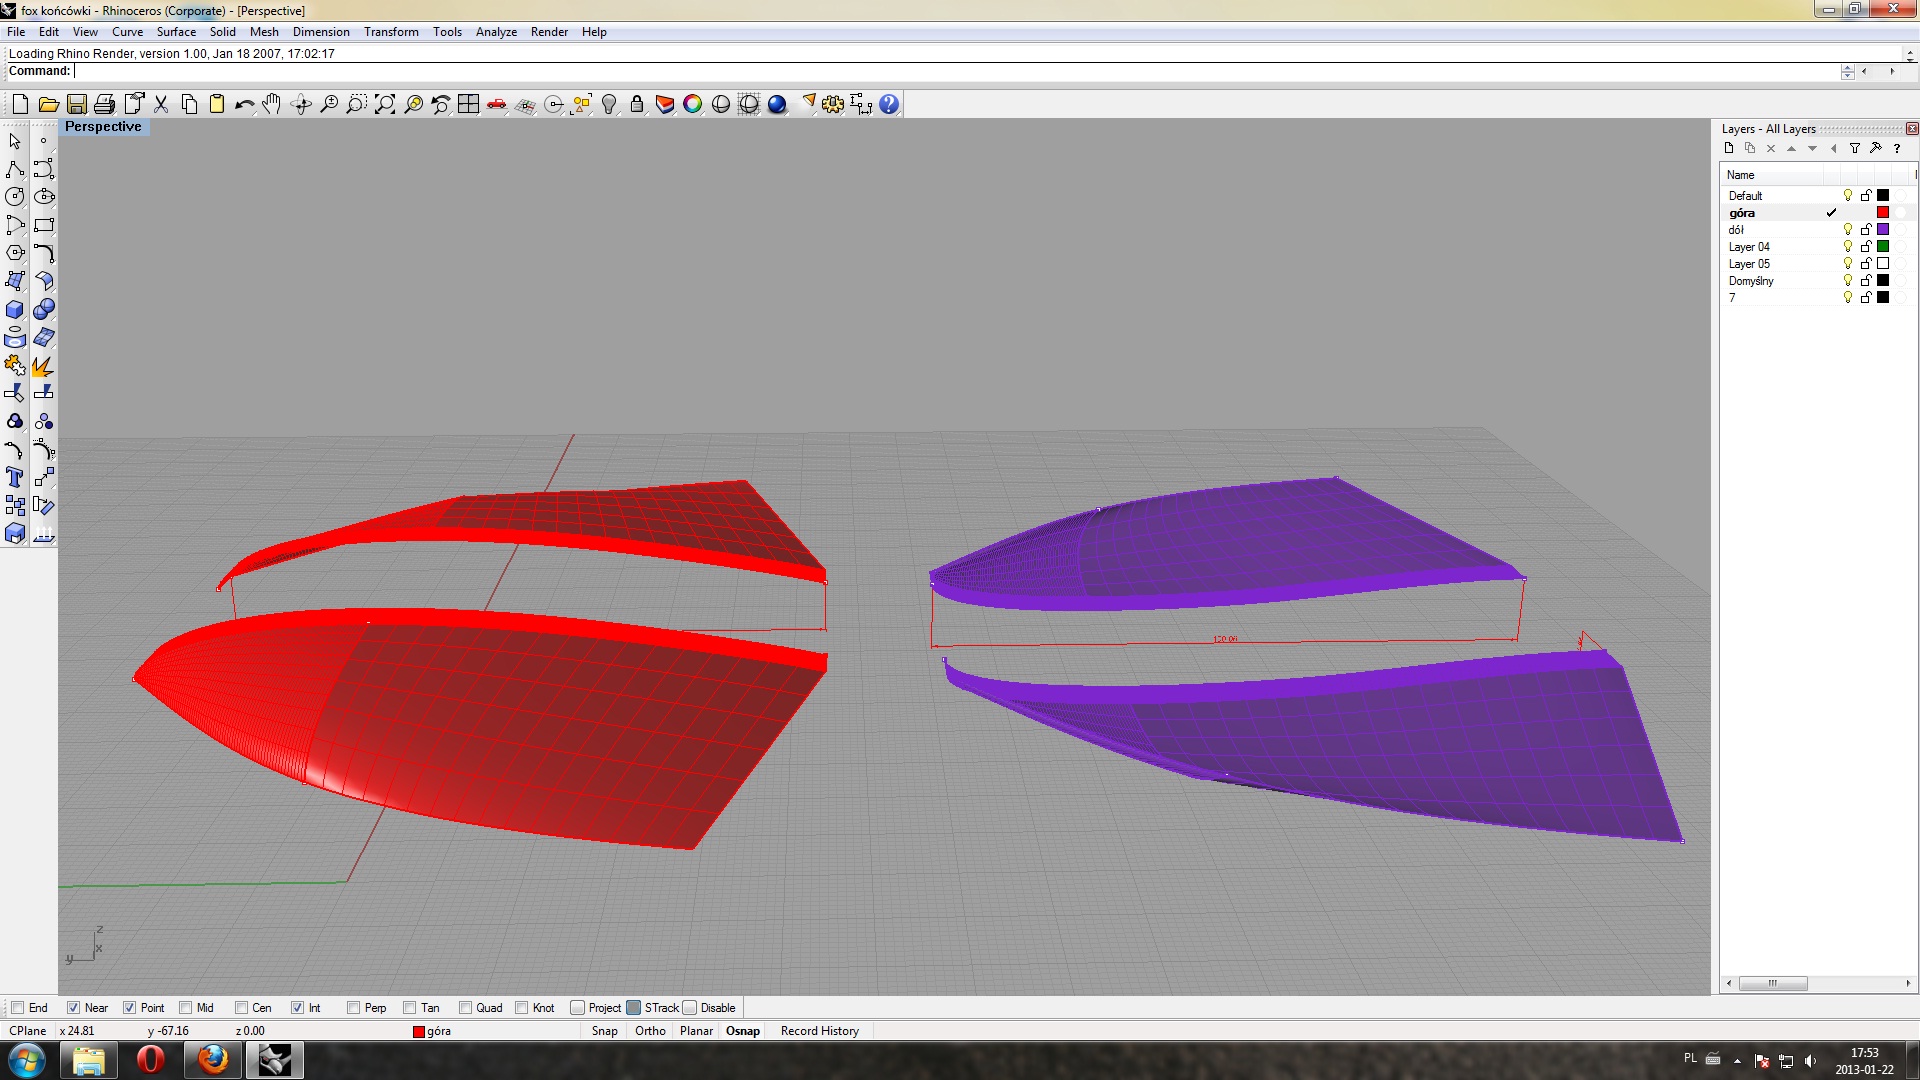
Task: Open the Perspective viewport title menu
Action: 103,127
